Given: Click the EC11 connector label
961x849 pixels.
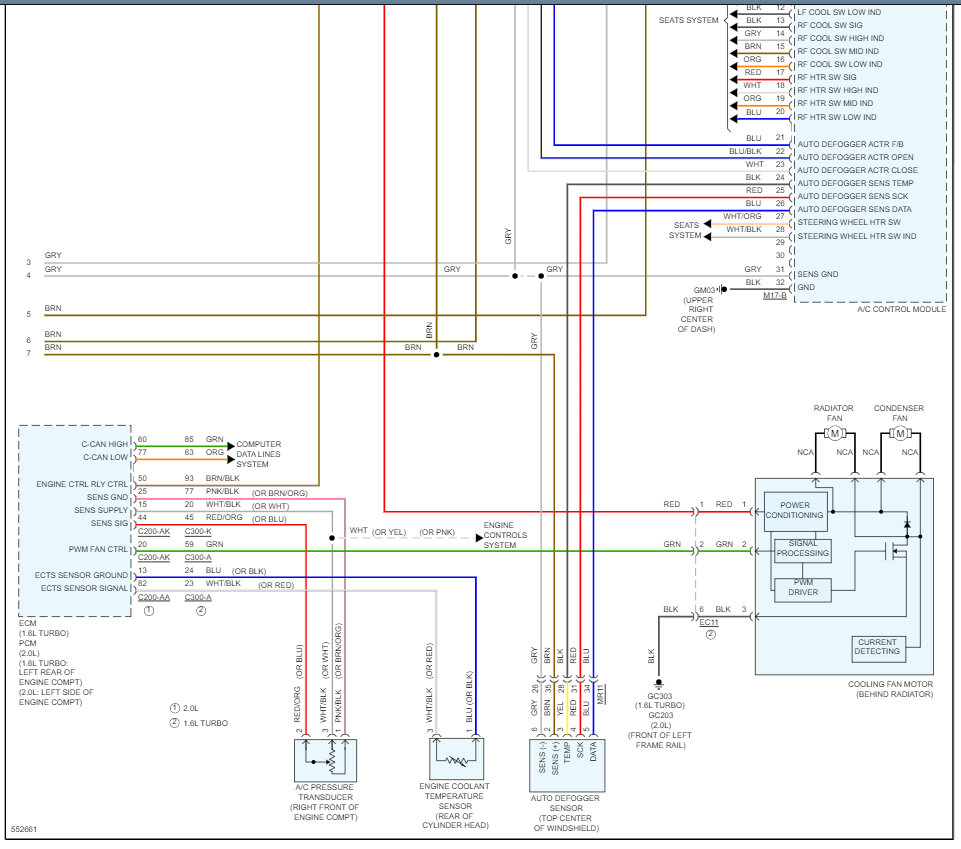Looking at the screenshot, I should point(708,622).
